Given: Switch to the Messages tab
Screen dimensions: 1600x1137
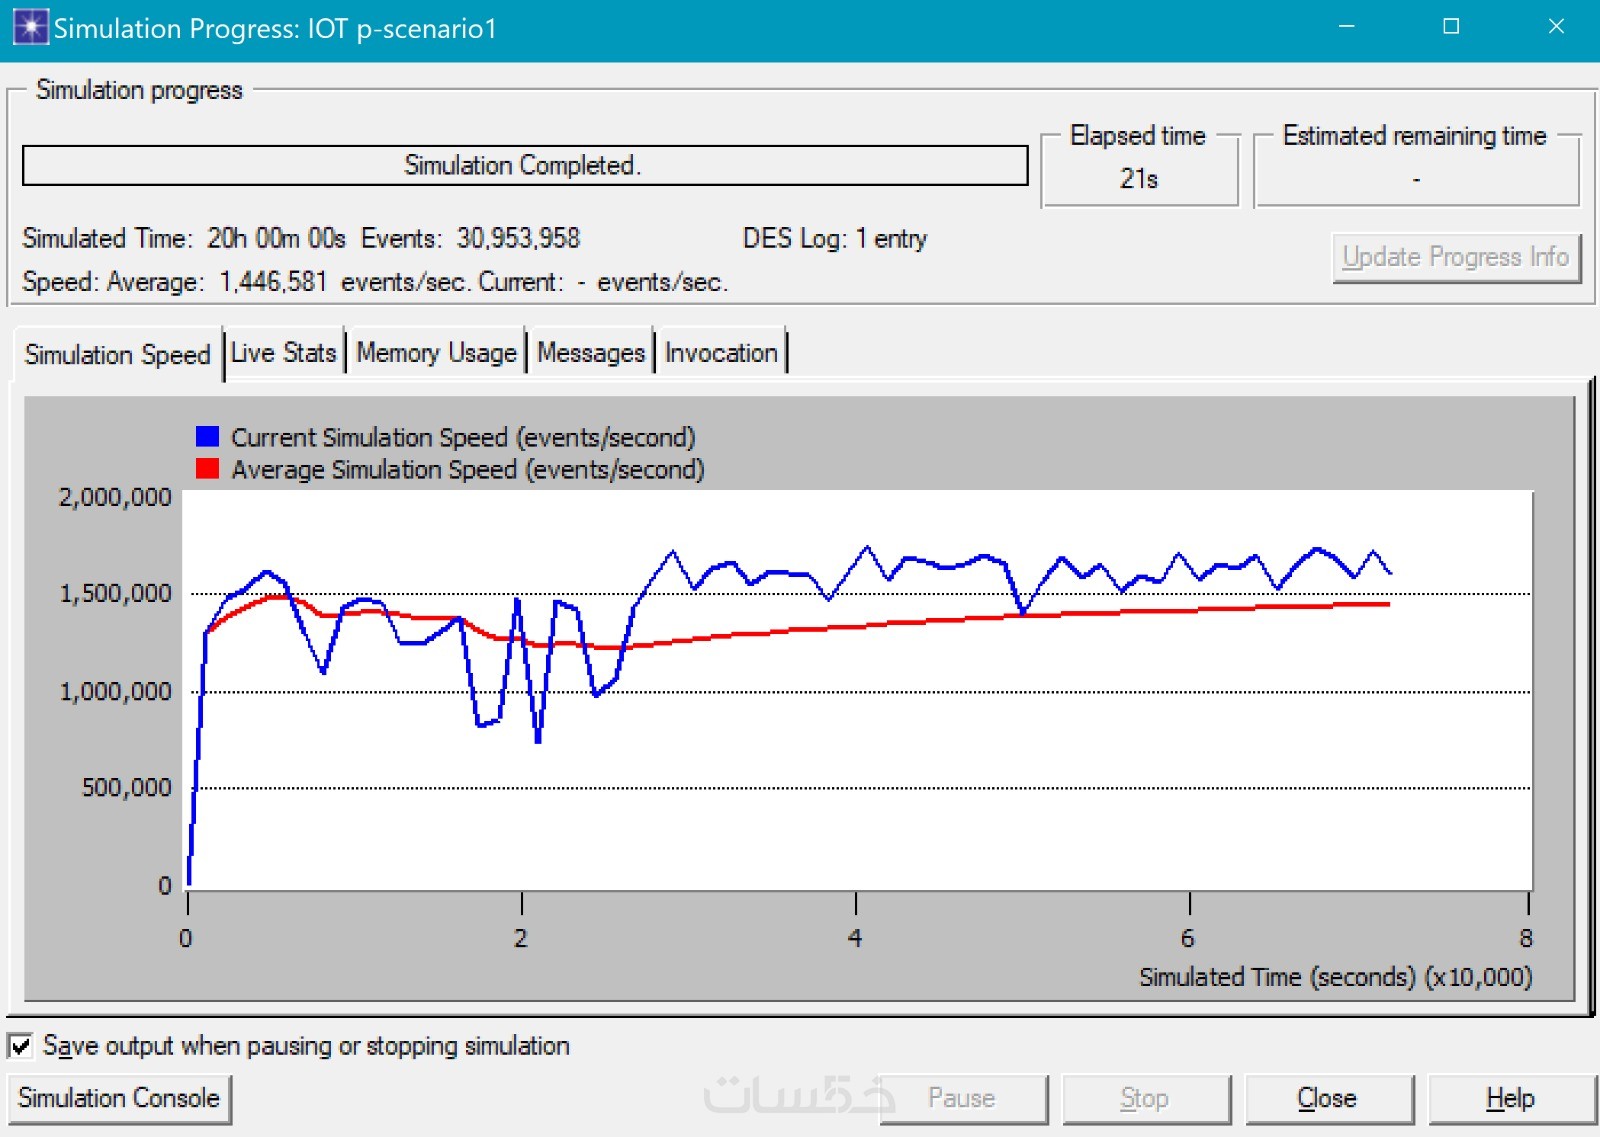Looking at the screenshot, I should tap(591, 353).
